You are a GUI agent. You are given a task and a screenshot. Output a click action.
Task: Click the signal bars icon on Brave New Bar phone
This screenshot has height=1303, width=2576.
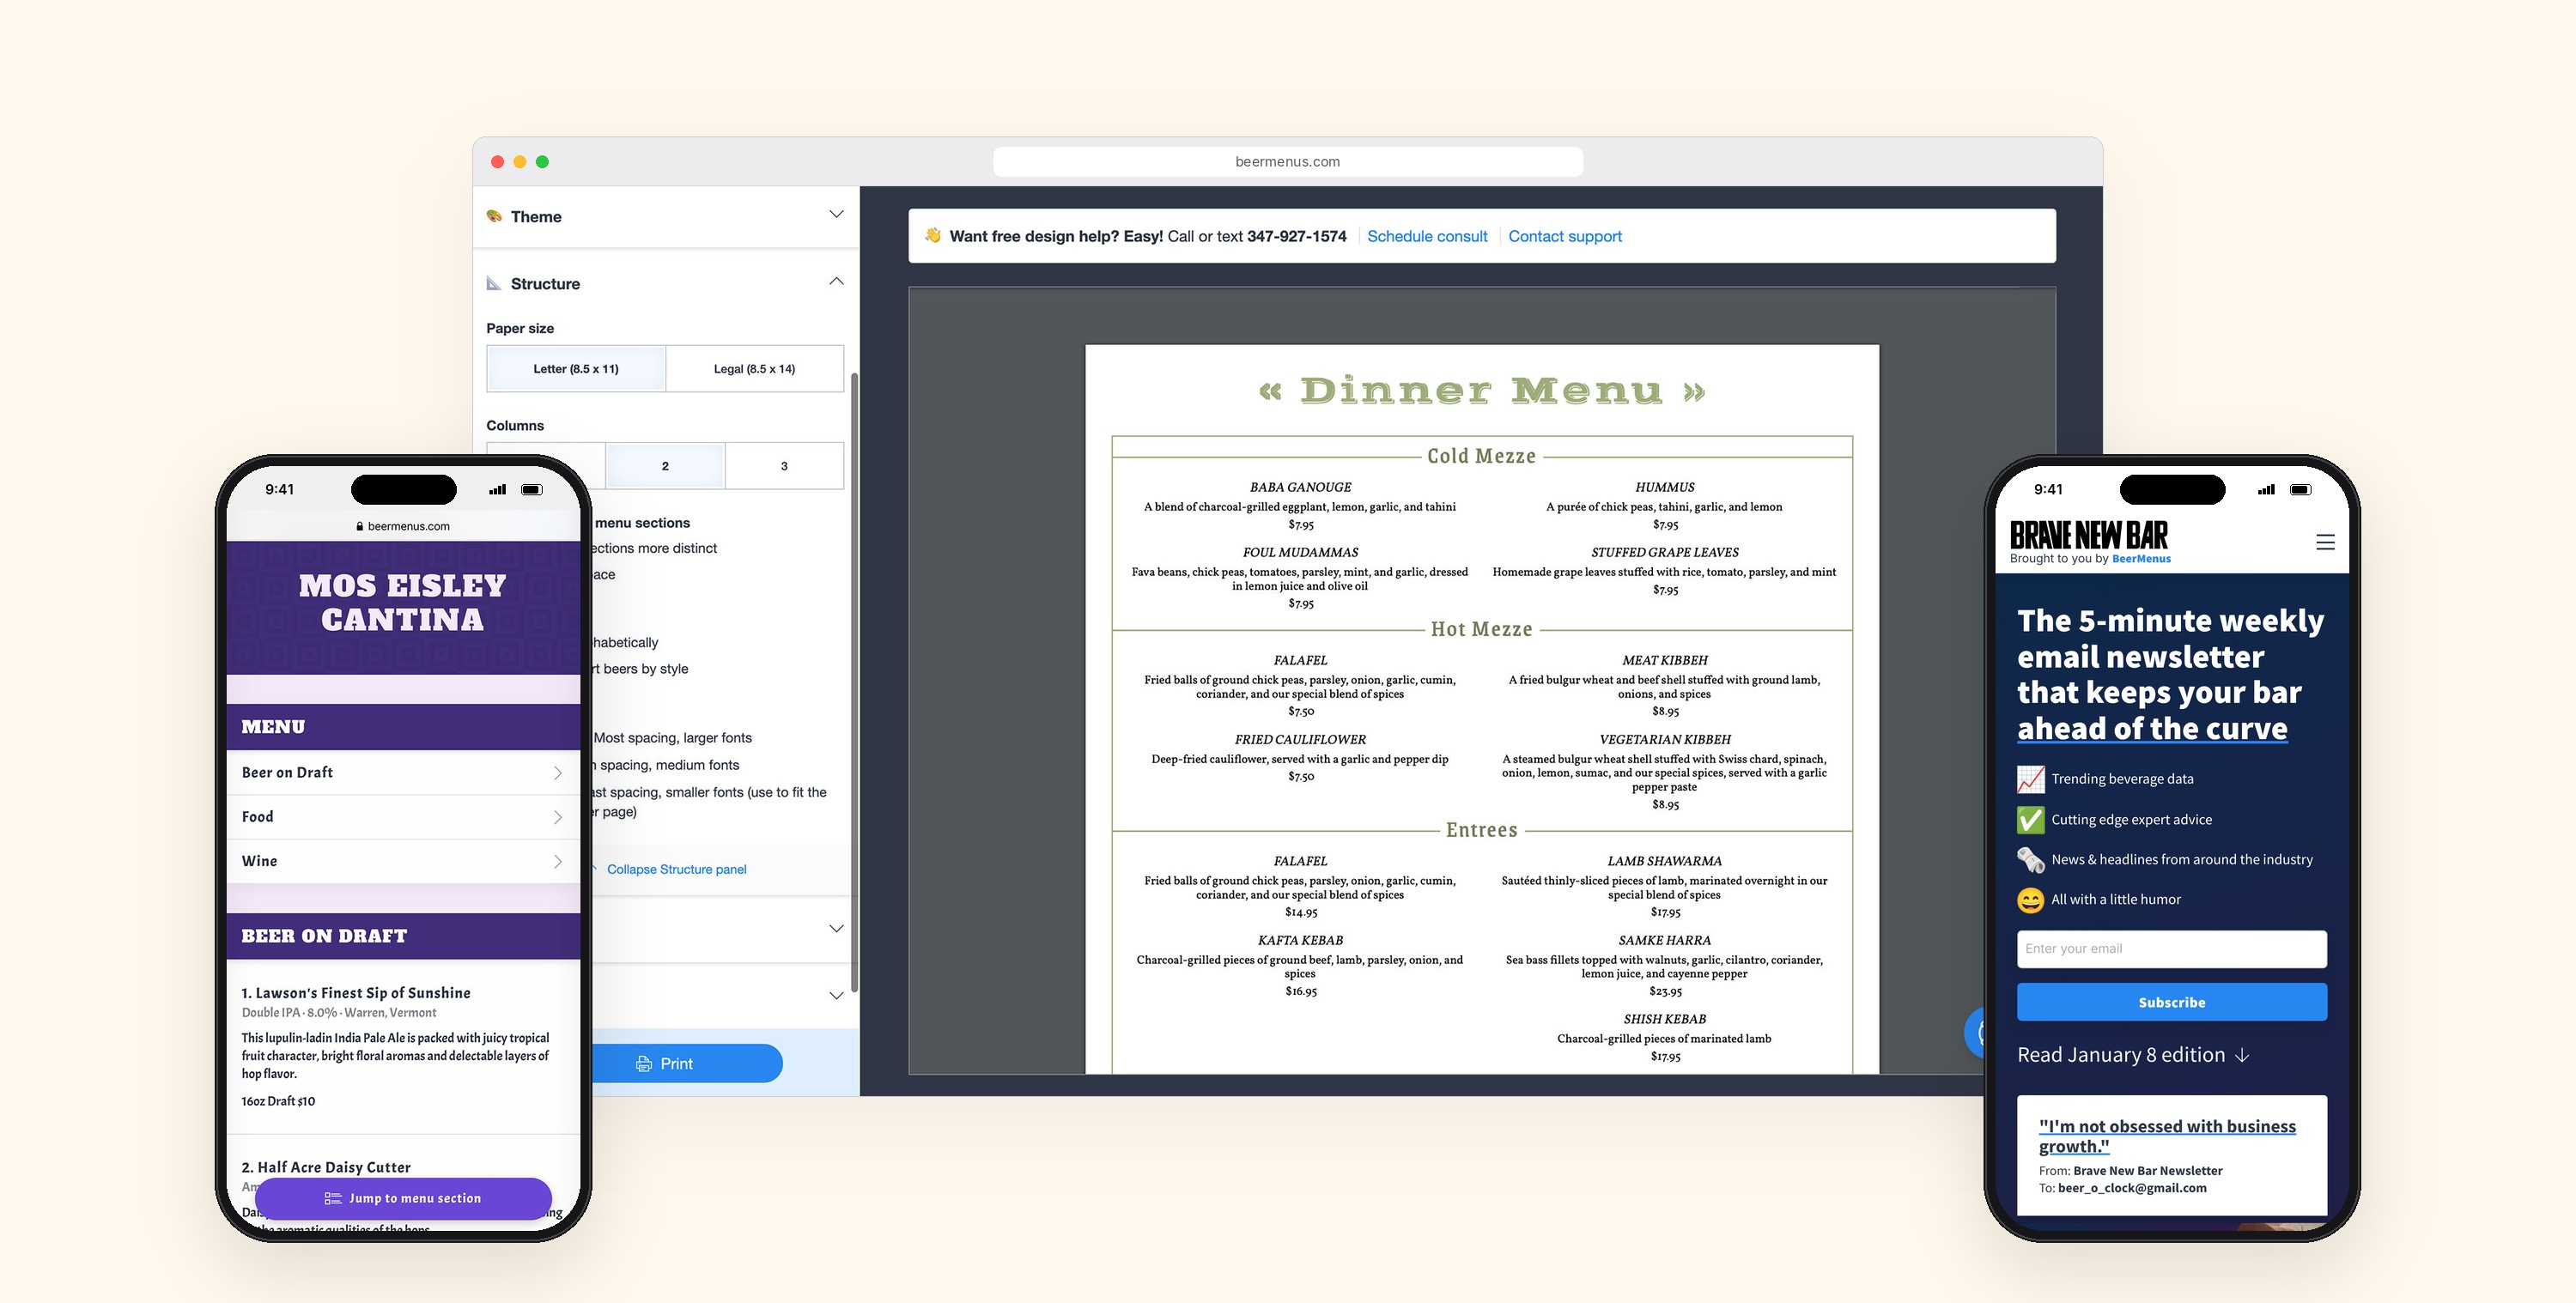2266,490
